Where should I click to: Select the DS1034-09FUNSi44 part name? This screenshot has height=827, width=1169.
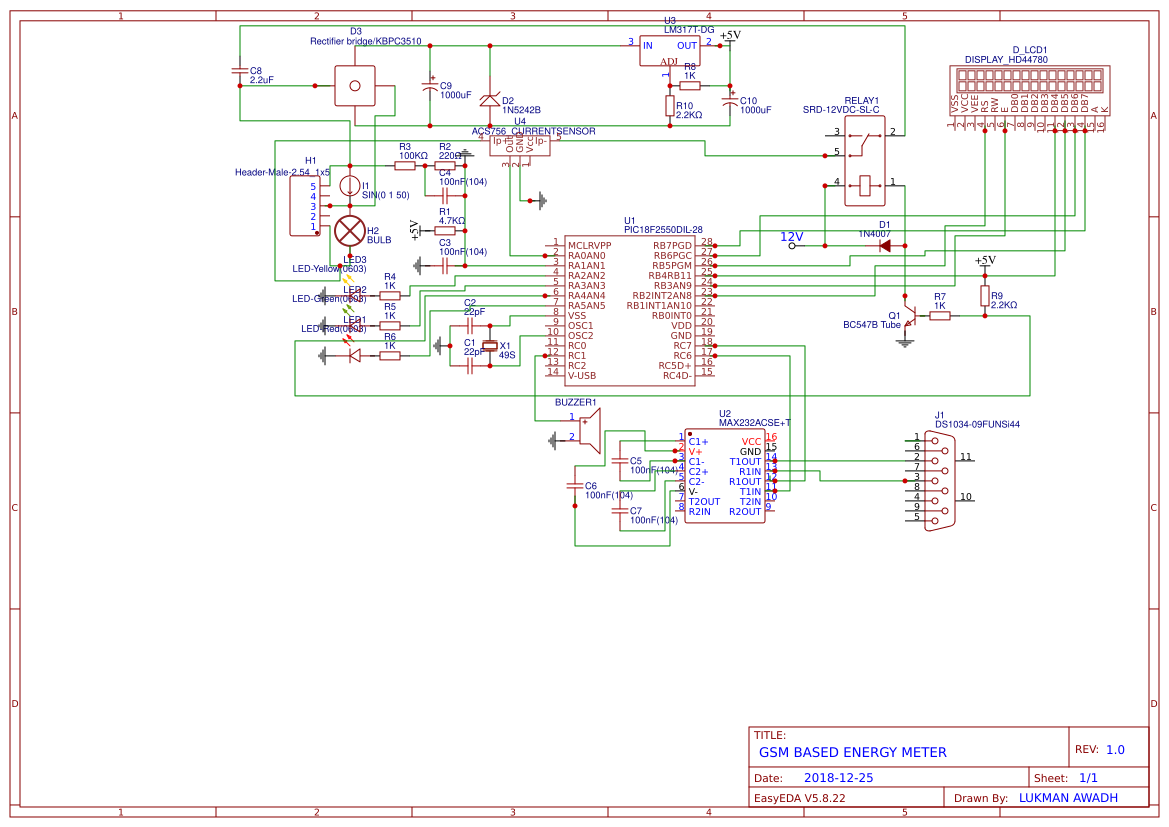click(x=977, y=424)
